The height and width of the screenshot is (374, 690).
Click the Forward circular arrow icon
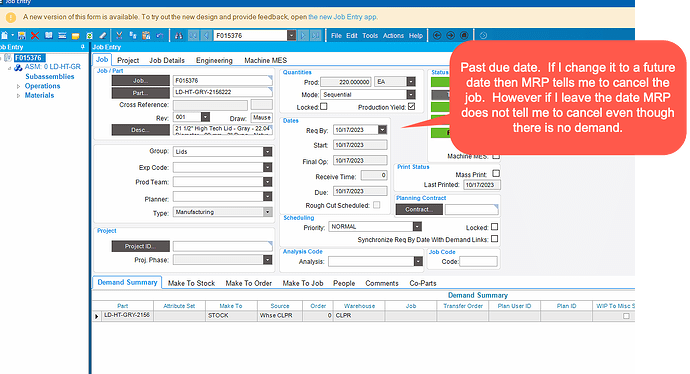click(x=450, y=36)
